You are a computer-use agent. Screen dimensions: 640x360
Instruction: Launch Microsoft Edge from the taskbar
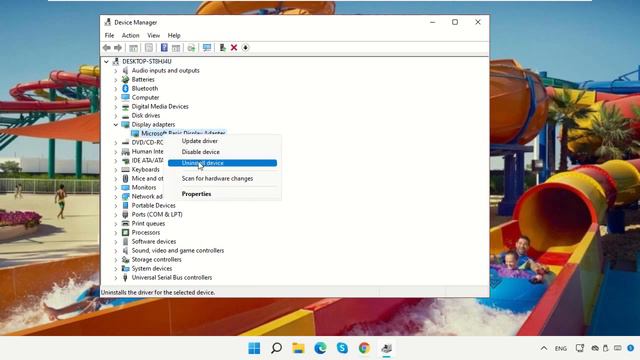(x=320, y=348)
